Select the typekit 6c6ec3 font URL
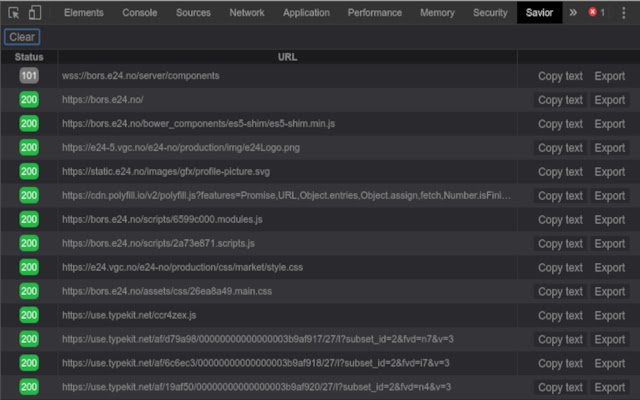Viewport: 640px width, 400px height. click(x=256, y=363)
